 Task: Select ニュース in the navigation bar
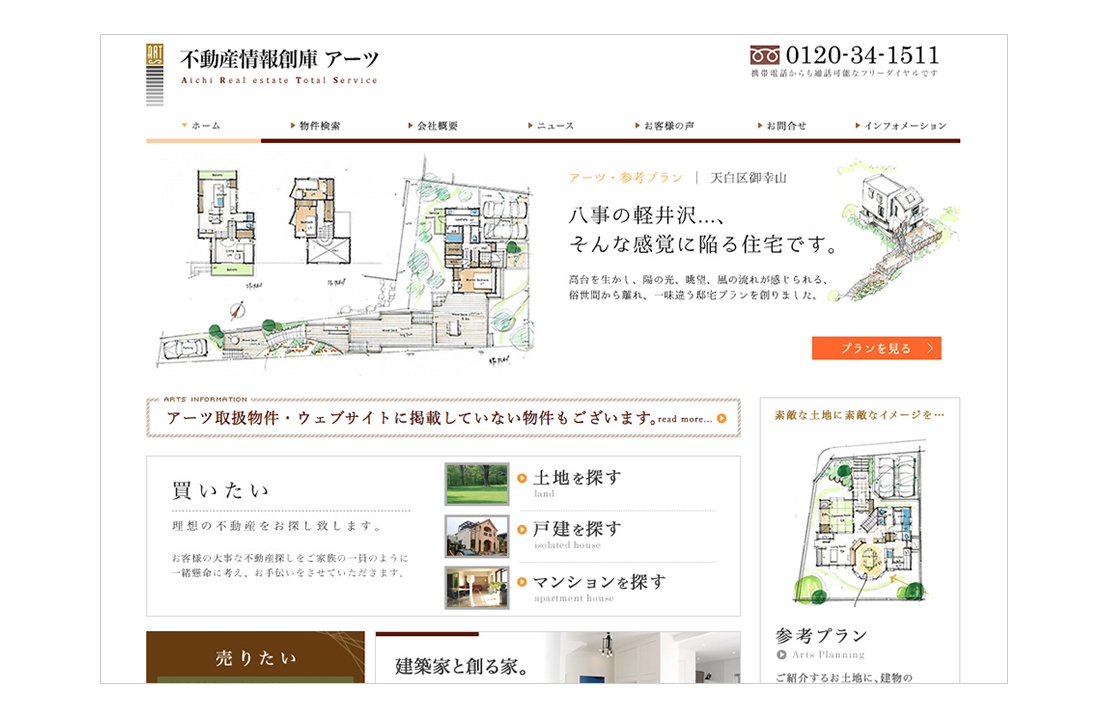click(x=552, y=126)
